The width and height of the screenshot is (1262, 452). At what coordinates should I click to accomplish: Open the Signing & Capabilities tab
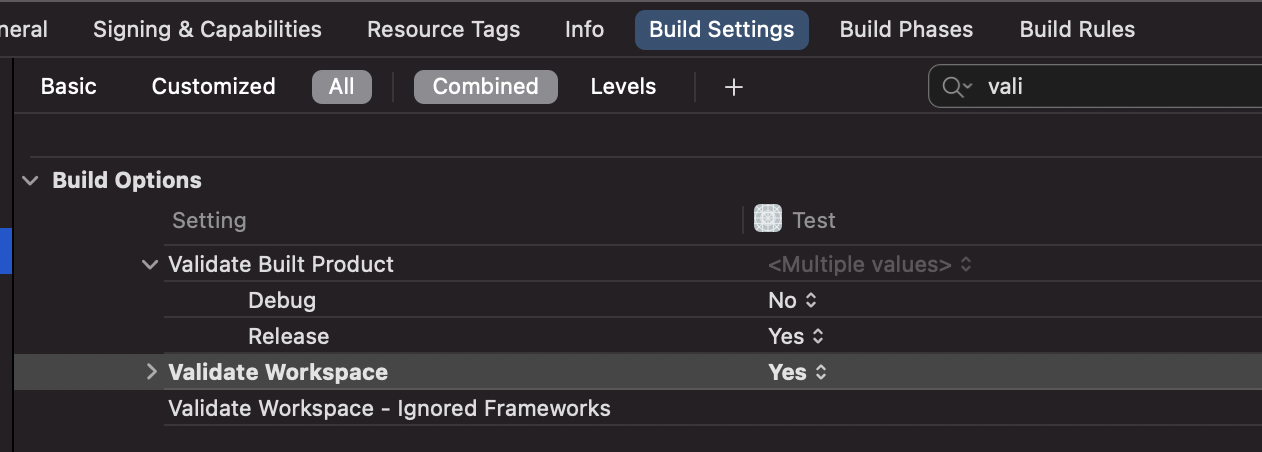tap(207, 30)
